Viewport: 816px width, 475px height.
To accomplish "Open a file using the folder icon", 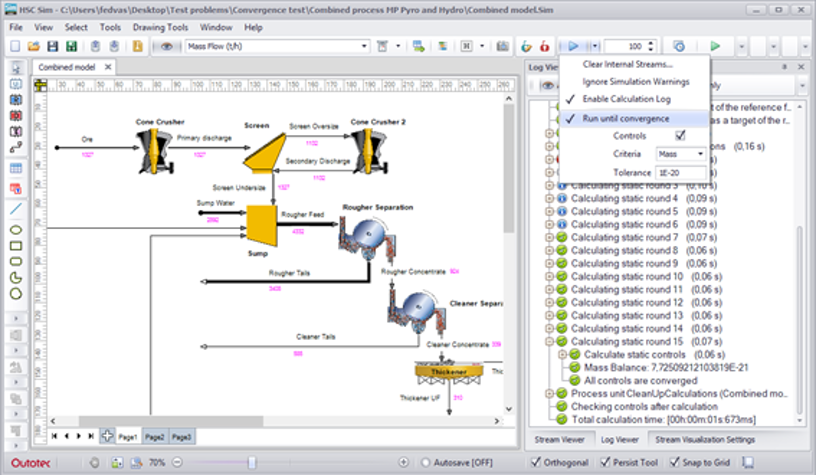I will coord(34,46).
